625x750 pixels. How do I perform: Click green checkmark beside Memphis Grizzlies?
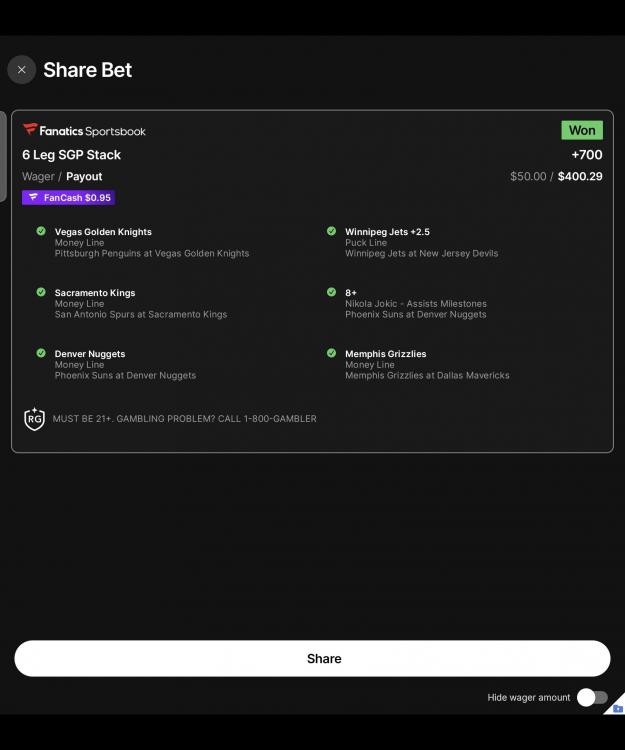click(x=331, y=353)
